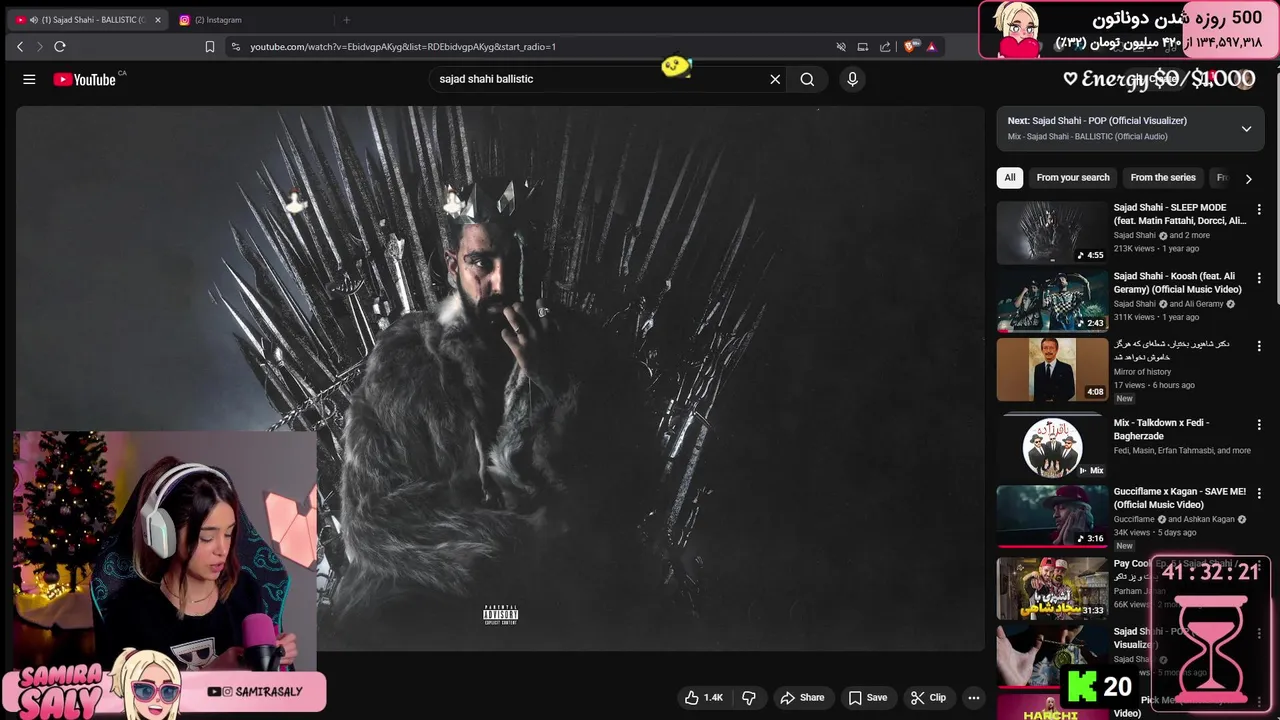
Task: Open site information icon beside the URL
Action: pos(235,46)
